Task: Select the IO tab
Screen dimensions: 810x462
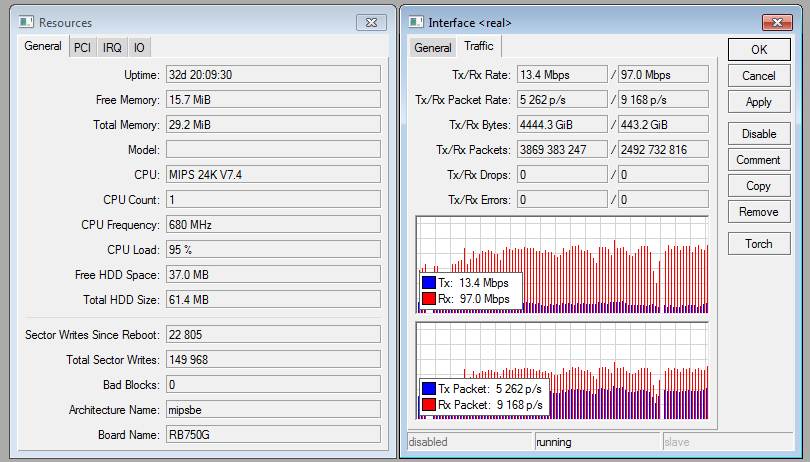Action: point(139,47)
